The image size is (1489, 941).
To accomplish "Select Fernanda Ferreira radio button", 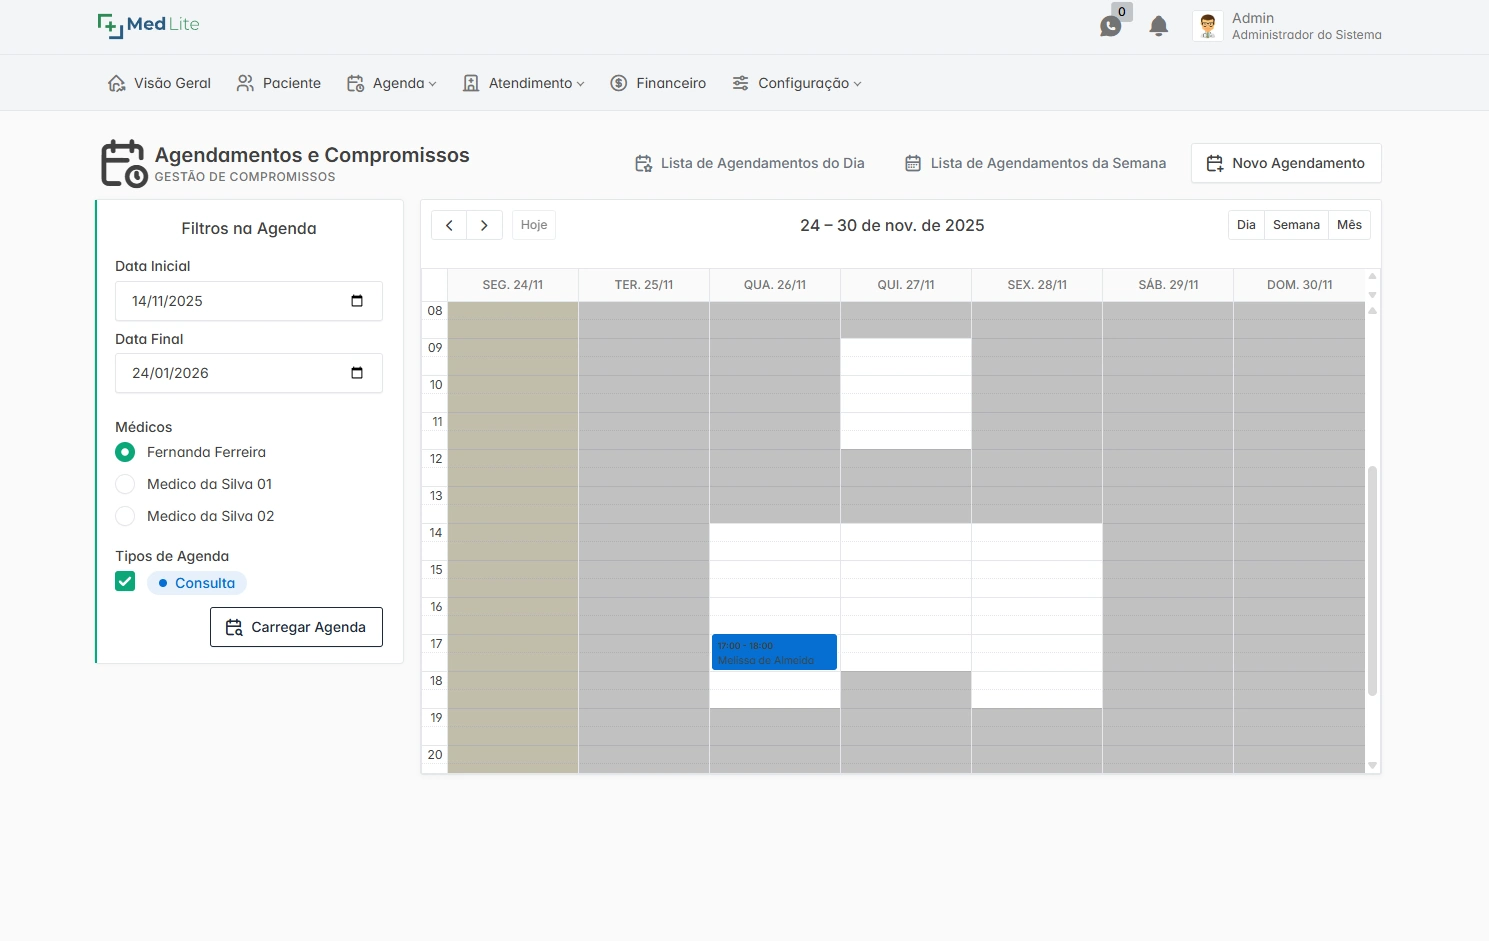I will [125, 452].
